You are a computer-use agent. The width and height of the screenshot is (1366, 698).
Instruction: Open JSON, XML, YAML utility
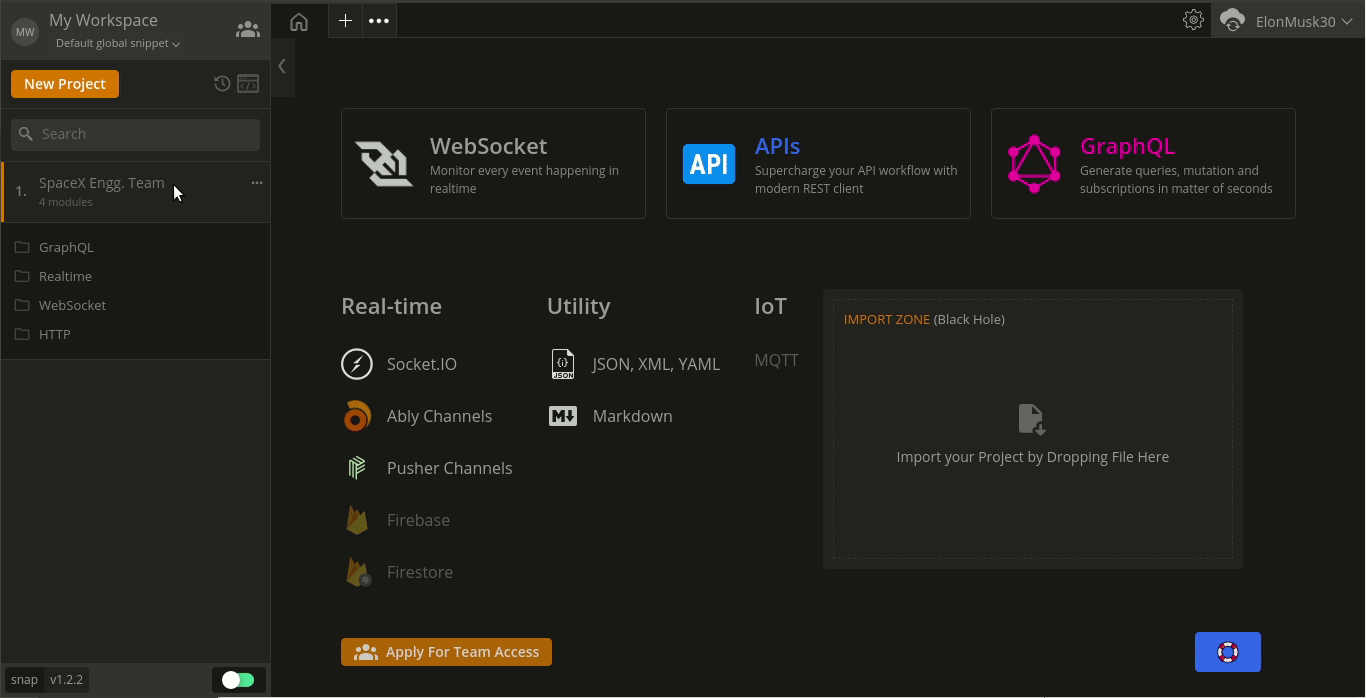tap(656, 364)
